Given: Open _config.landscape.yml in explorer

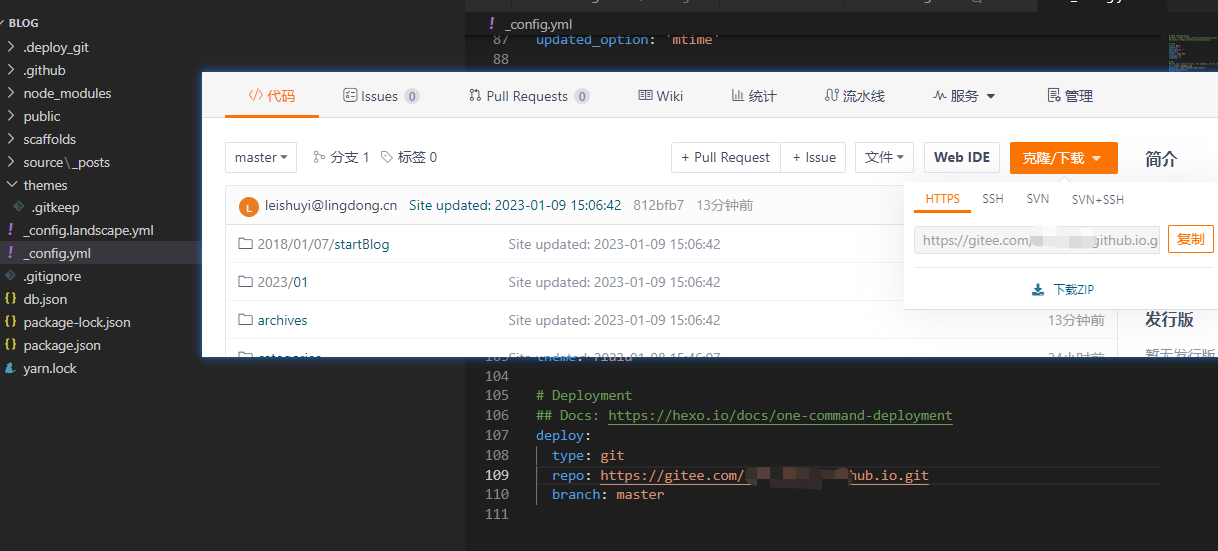Looking at the screenshot, I should pyautogui.click(x=88, y=230).
